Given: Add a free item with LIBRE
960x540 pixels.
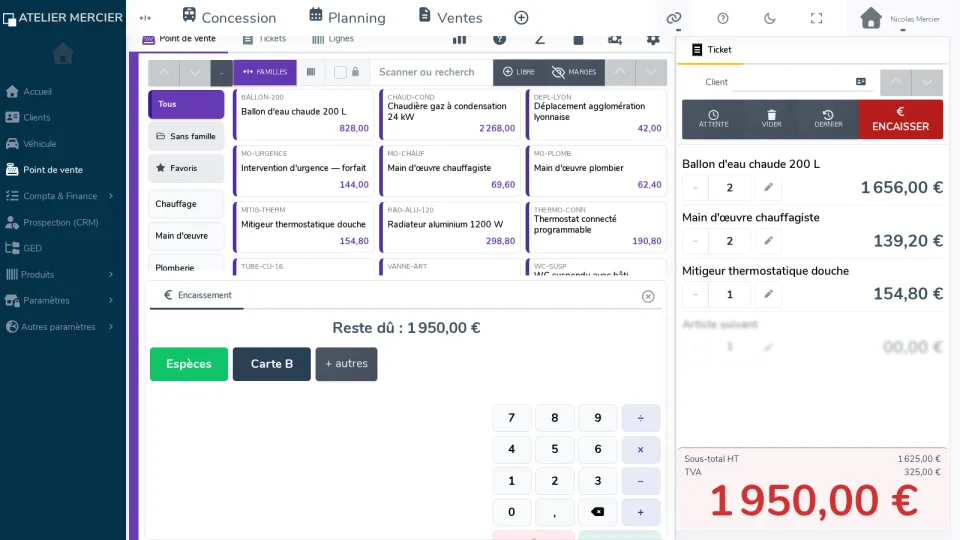Looking at the screenshot, I should [519, 72].
